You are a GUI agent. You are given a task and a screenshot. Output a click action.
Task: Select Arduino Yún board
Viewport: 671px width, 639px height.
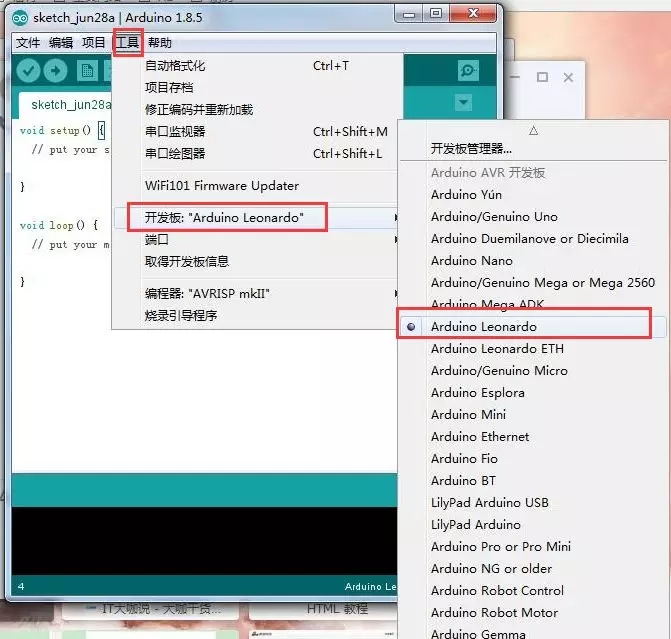[x=533, y=195]
